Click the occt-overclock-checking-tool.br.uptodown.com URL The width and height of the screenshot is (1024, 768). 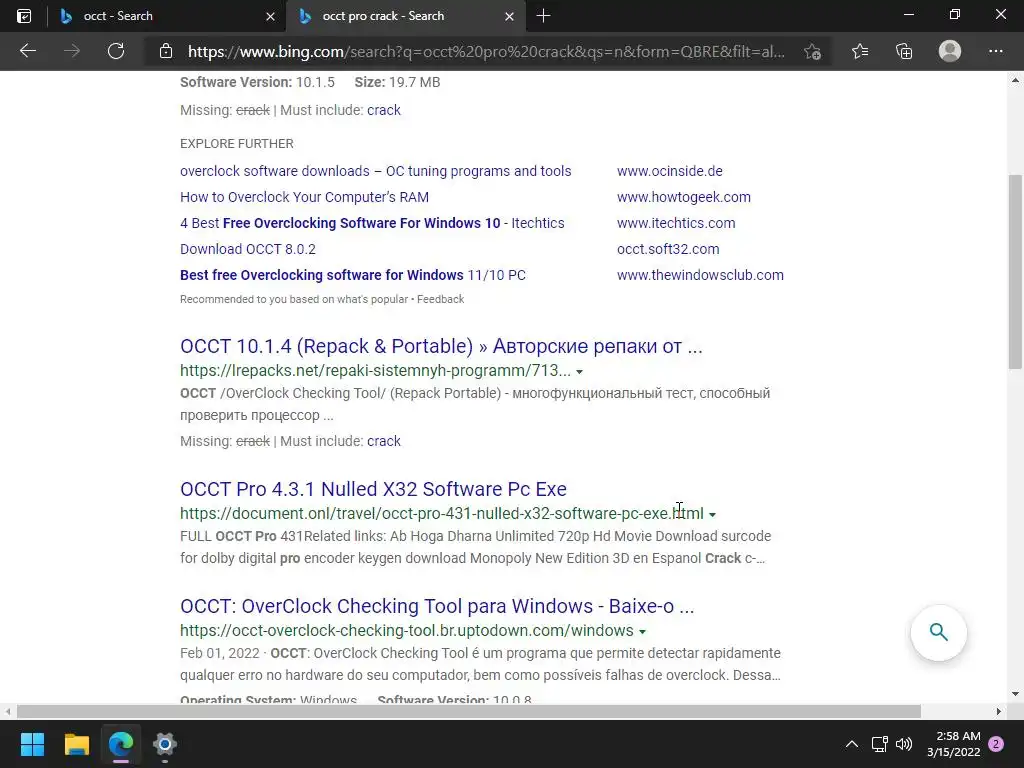pyautogui.click(x=407, y=631)
